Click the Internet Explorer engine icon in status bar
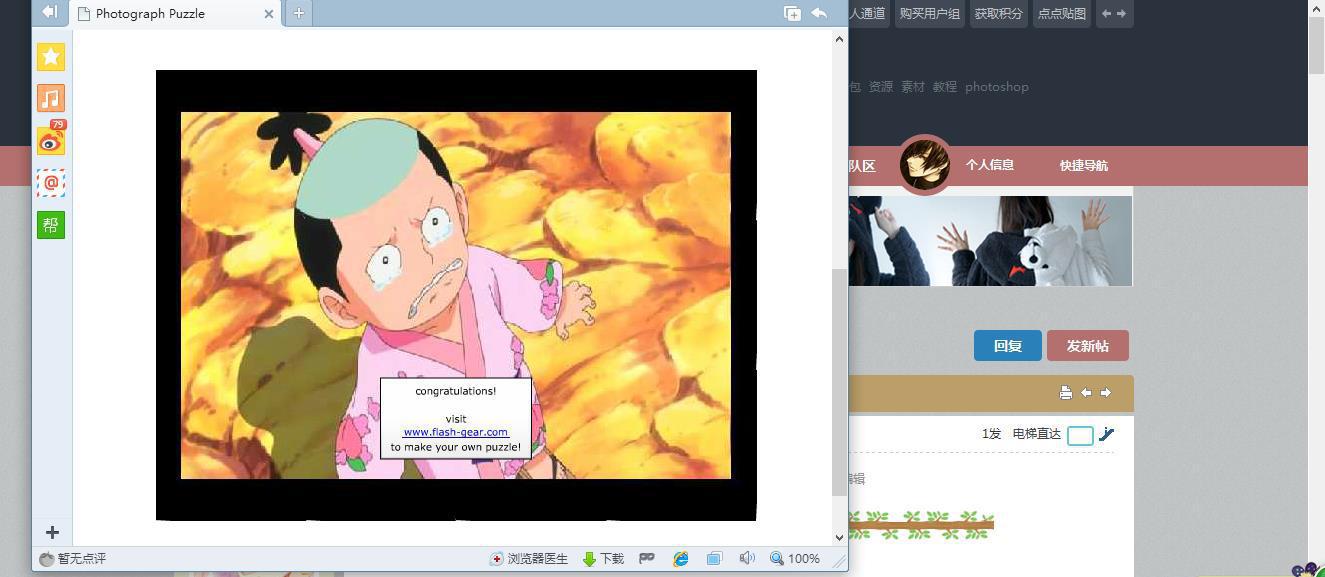 (681, 559)
